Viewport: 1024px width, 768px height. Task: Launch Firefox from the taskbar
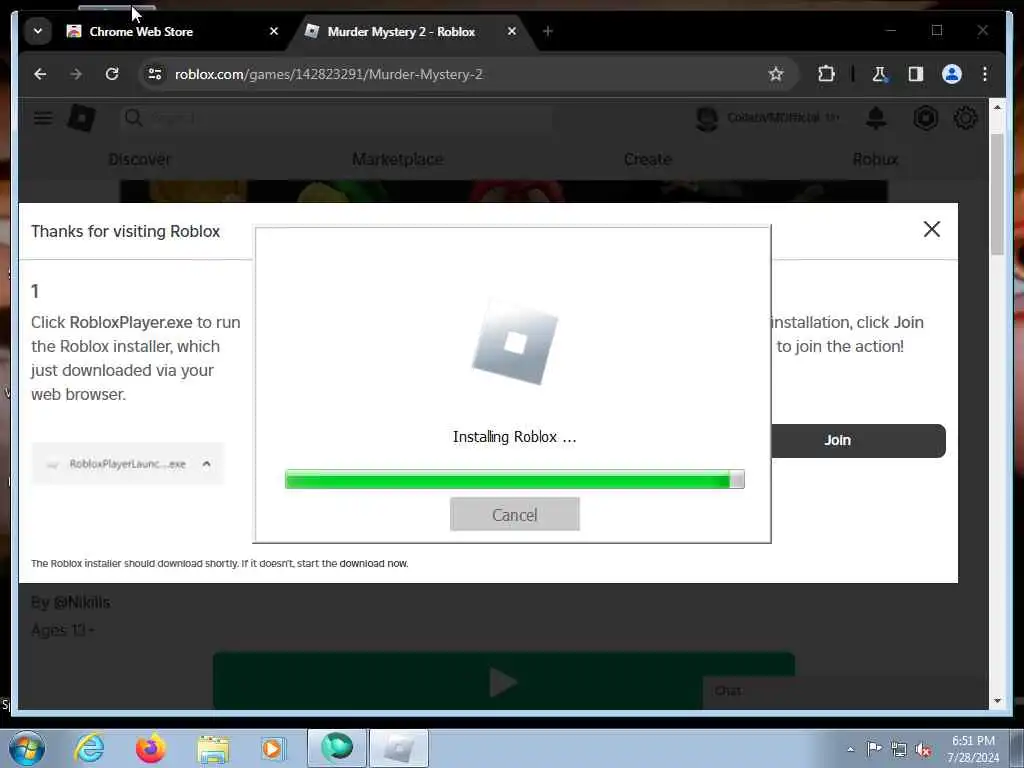point(150,748)
